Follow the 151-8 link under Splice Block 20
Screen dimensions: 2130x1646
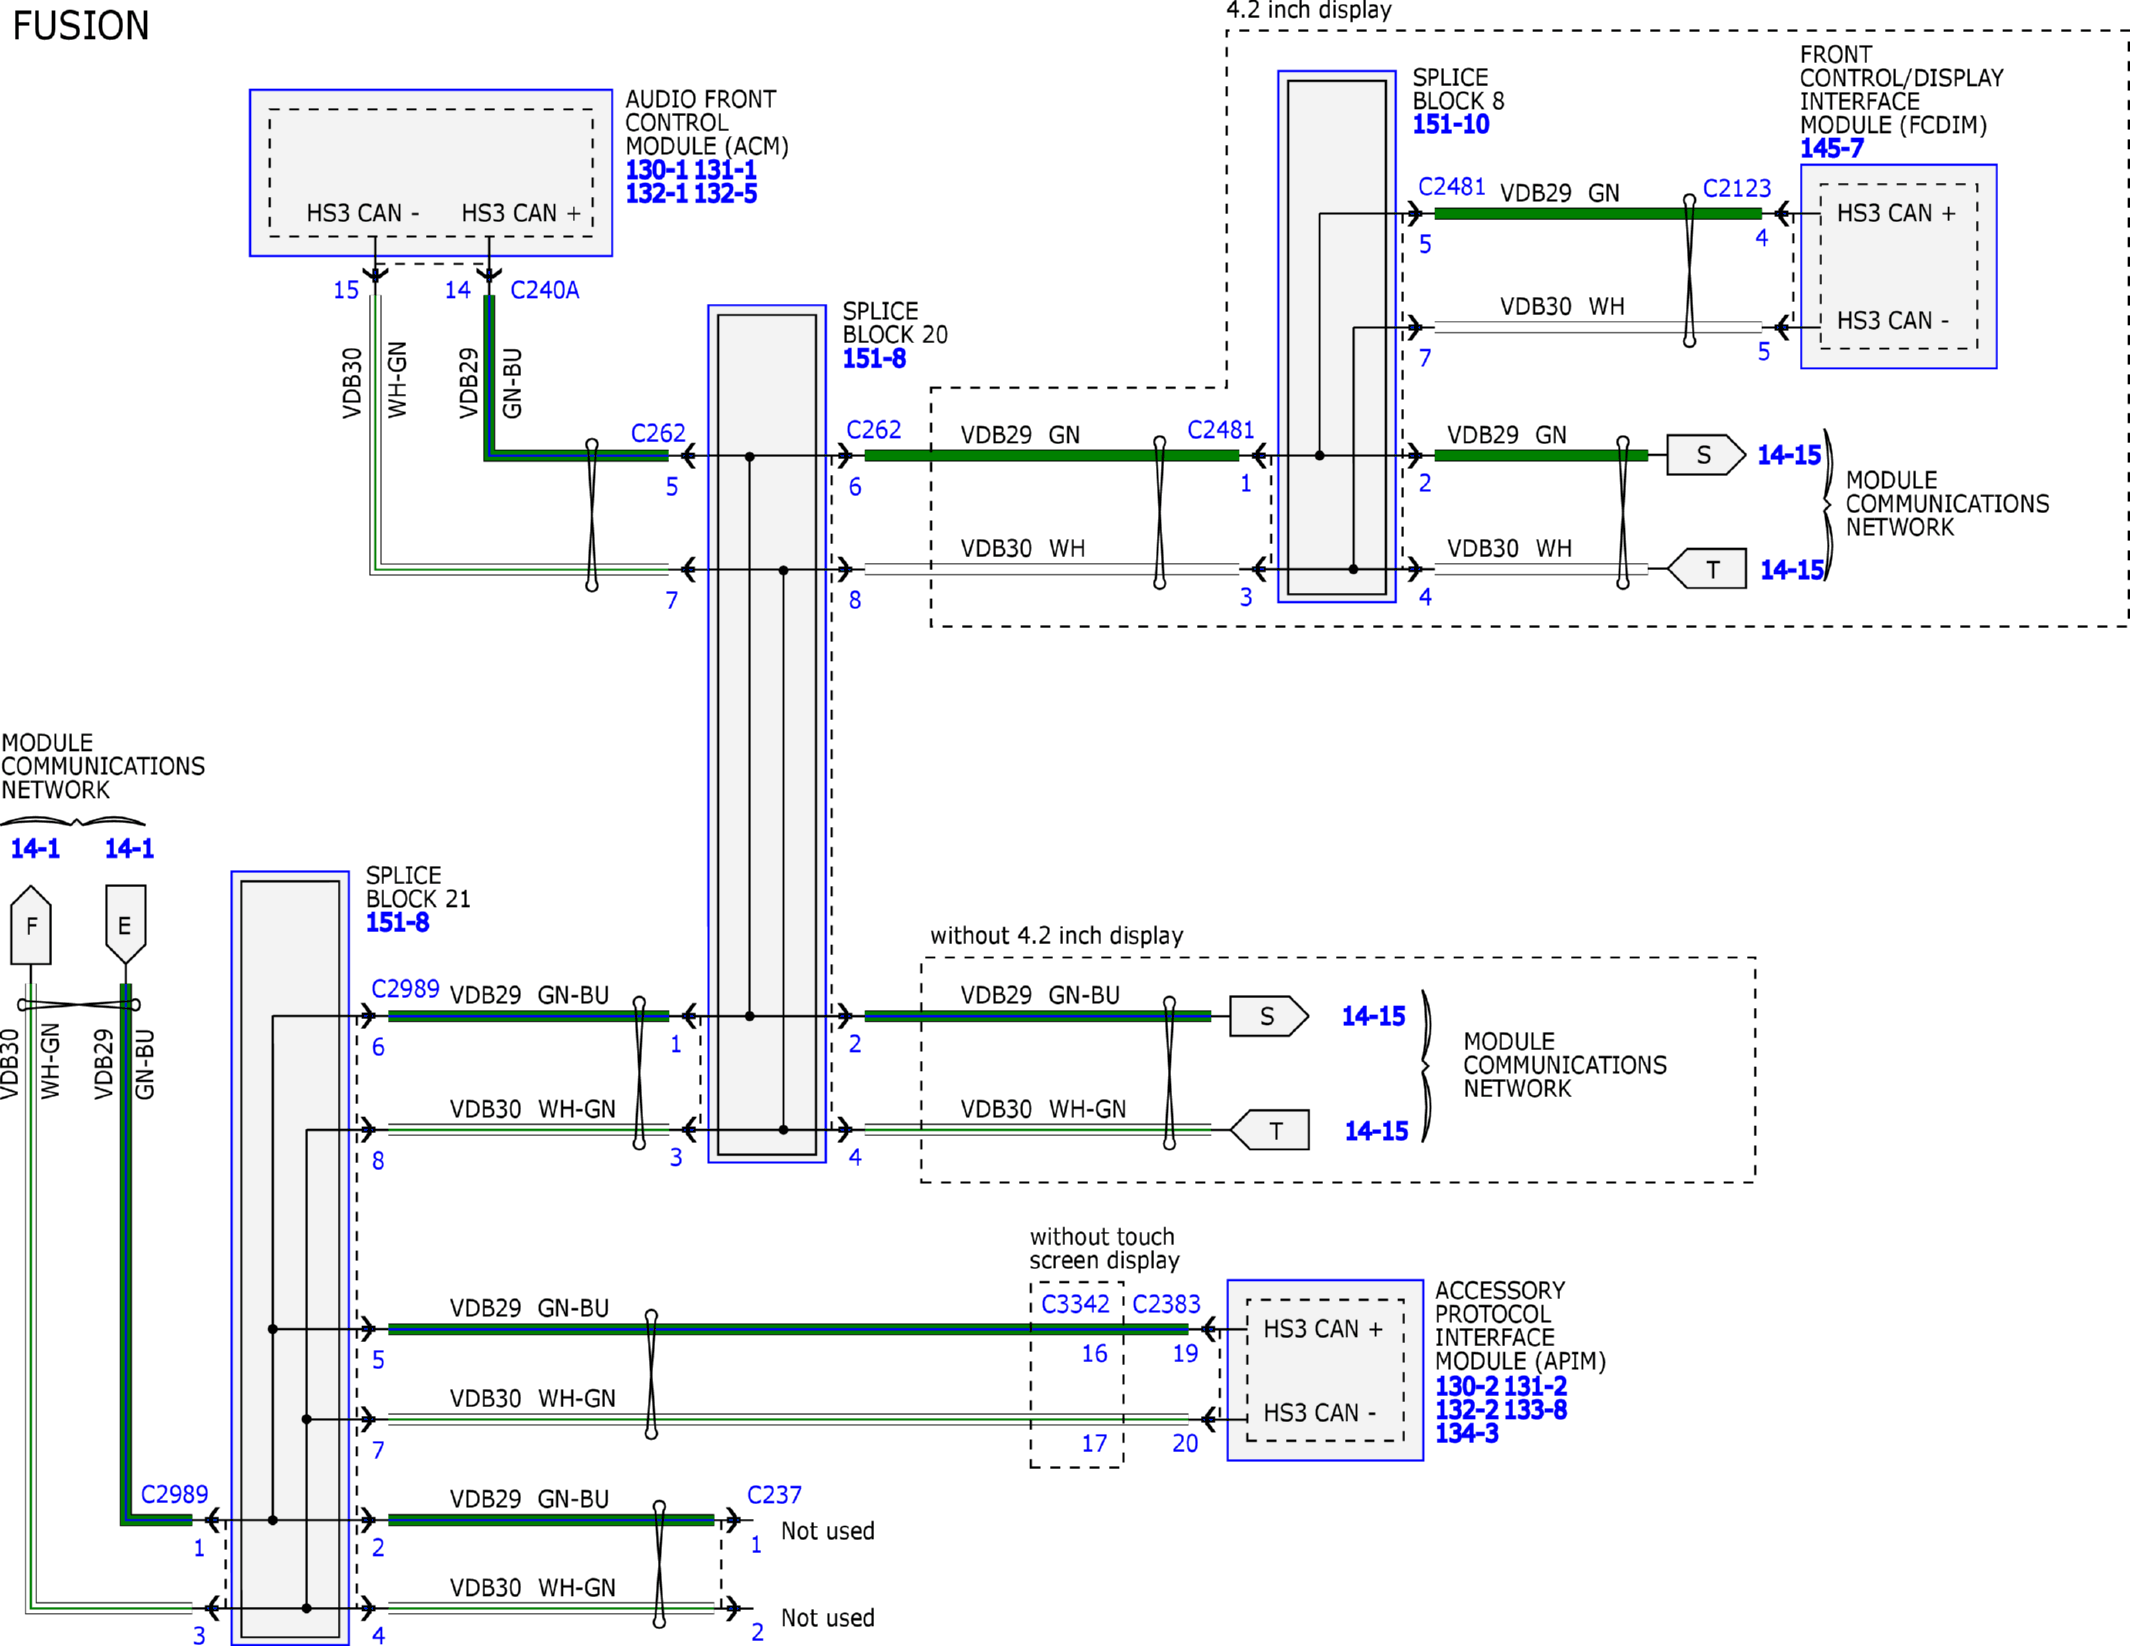tap(874, 359)
